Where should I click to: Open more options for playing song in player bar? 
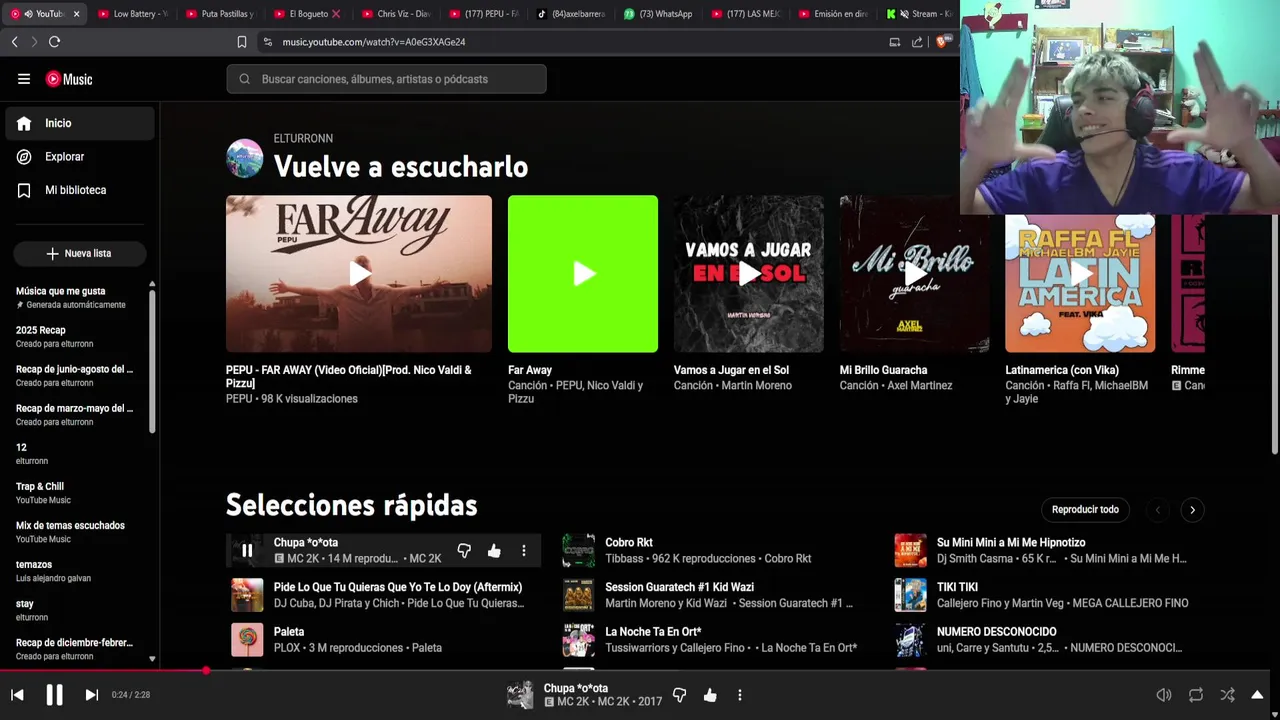(x=740, y=695)
